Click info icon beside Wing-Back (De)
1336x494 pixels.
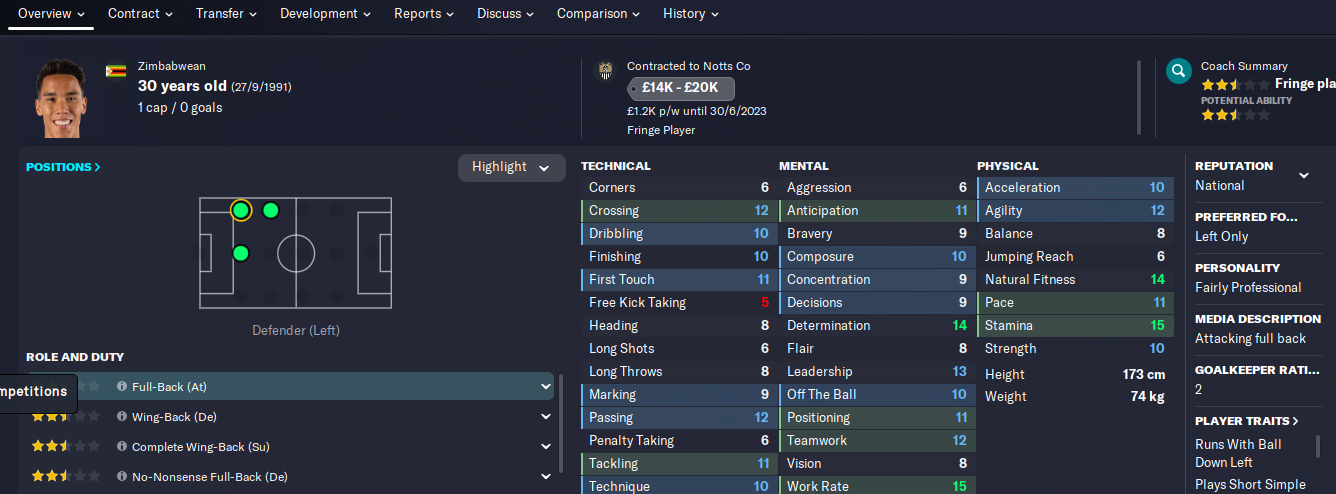click(122, 417)
